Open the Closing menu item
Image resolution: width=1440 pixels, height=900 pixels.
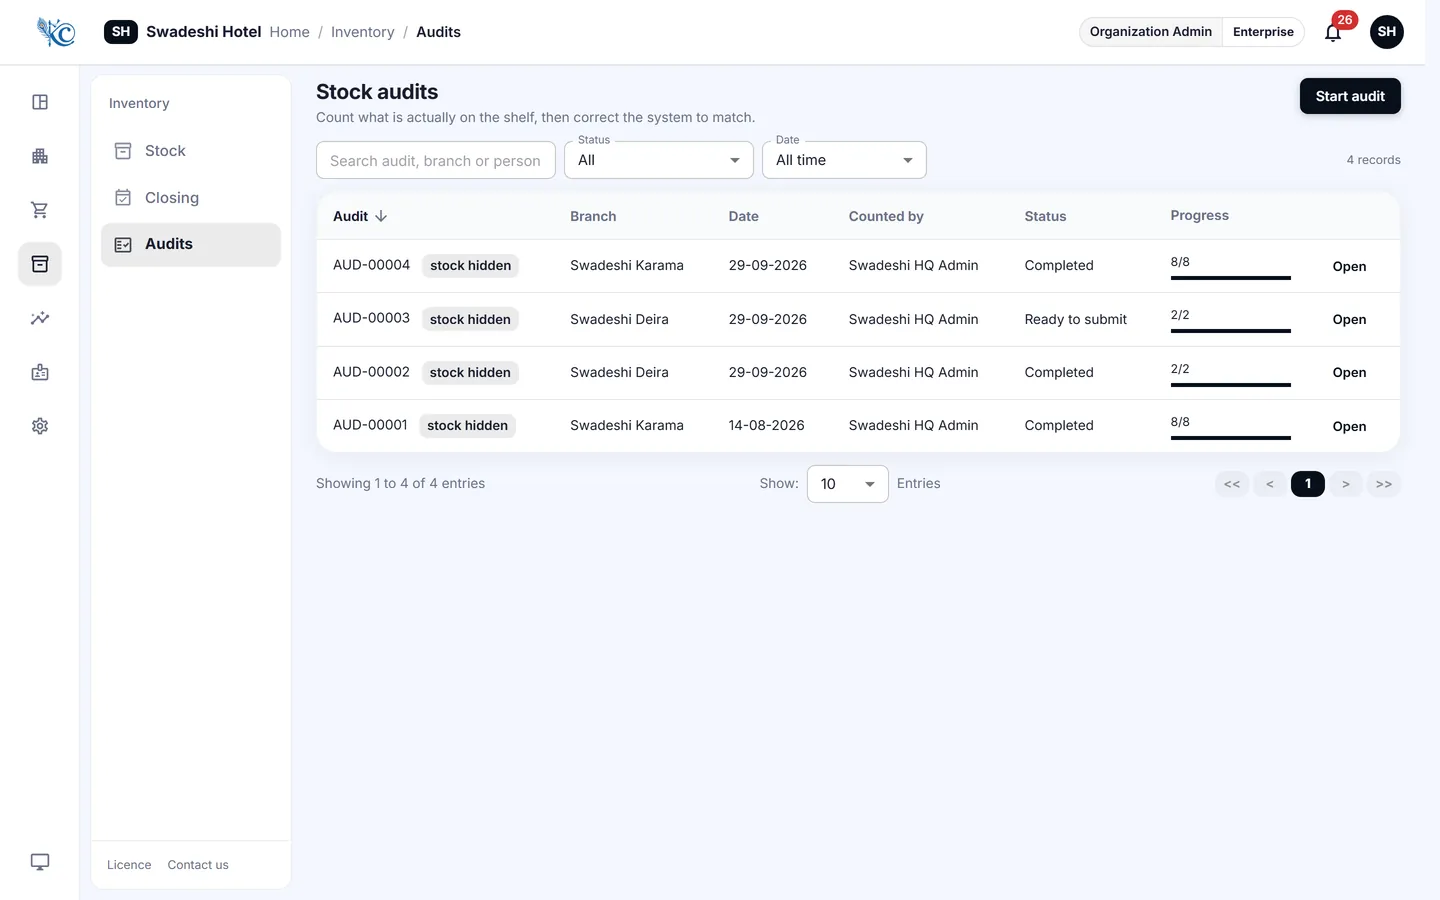pyautogui.click(x=191, y=198)
